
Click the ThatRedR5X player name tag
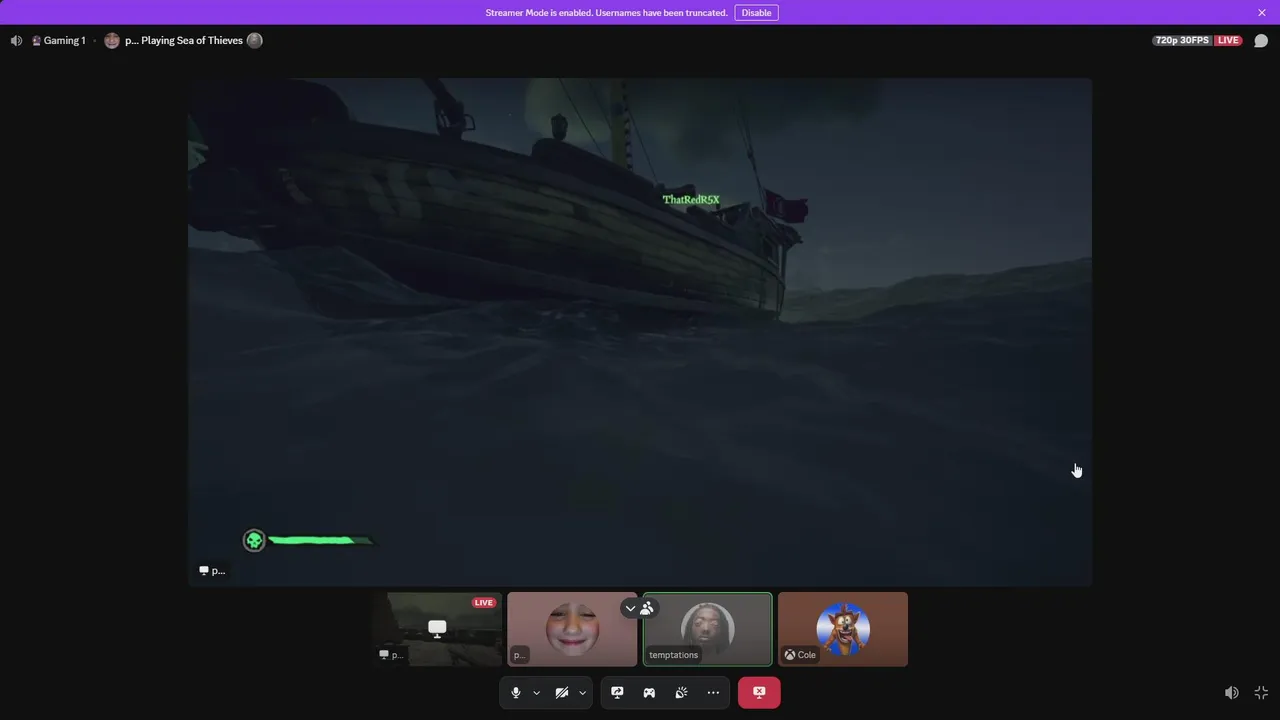point(691,200)
